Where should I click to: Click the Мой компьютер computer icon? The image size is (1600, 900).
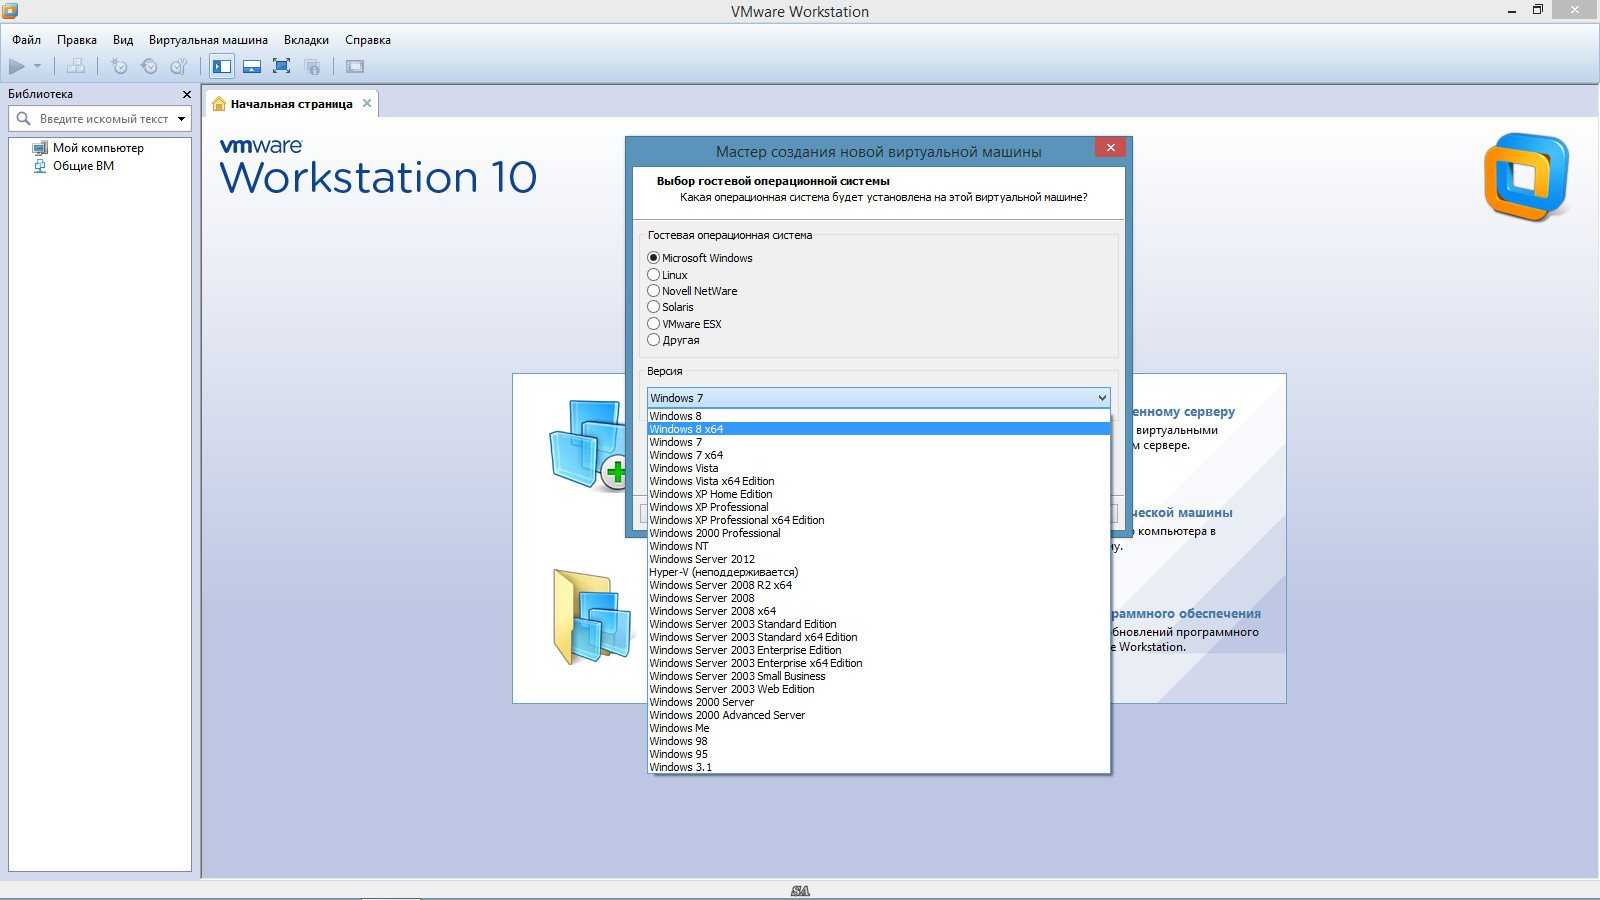click(40, 148)
